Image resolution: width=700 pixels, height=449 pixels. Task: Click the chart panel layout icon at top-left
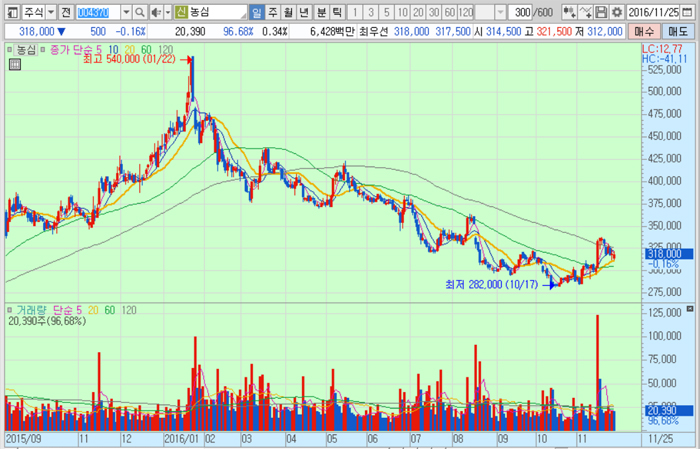[x=11, y=12]
